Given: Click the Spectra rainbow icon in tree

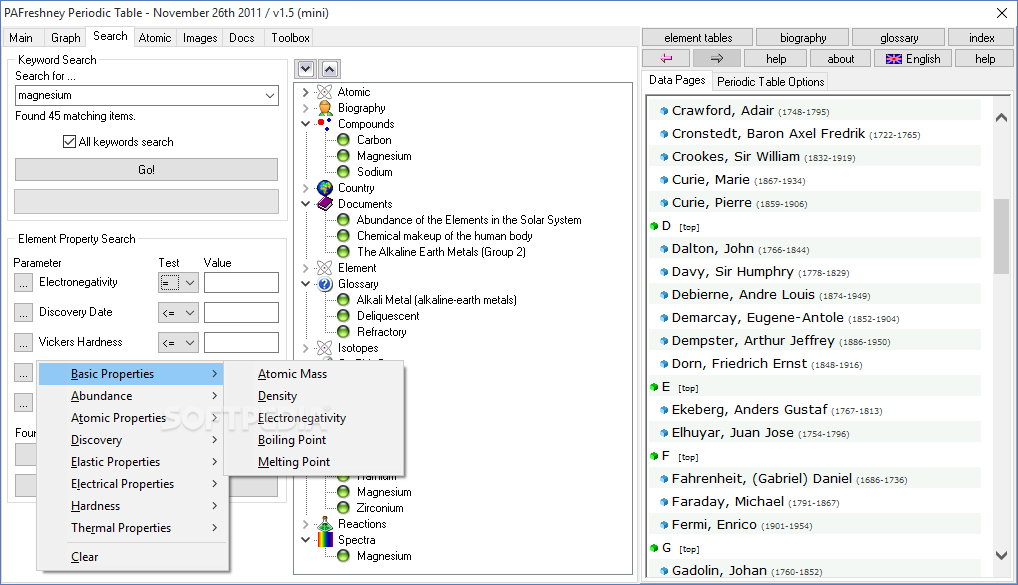Looking at the screenshot, I should [x=324, y=540].
